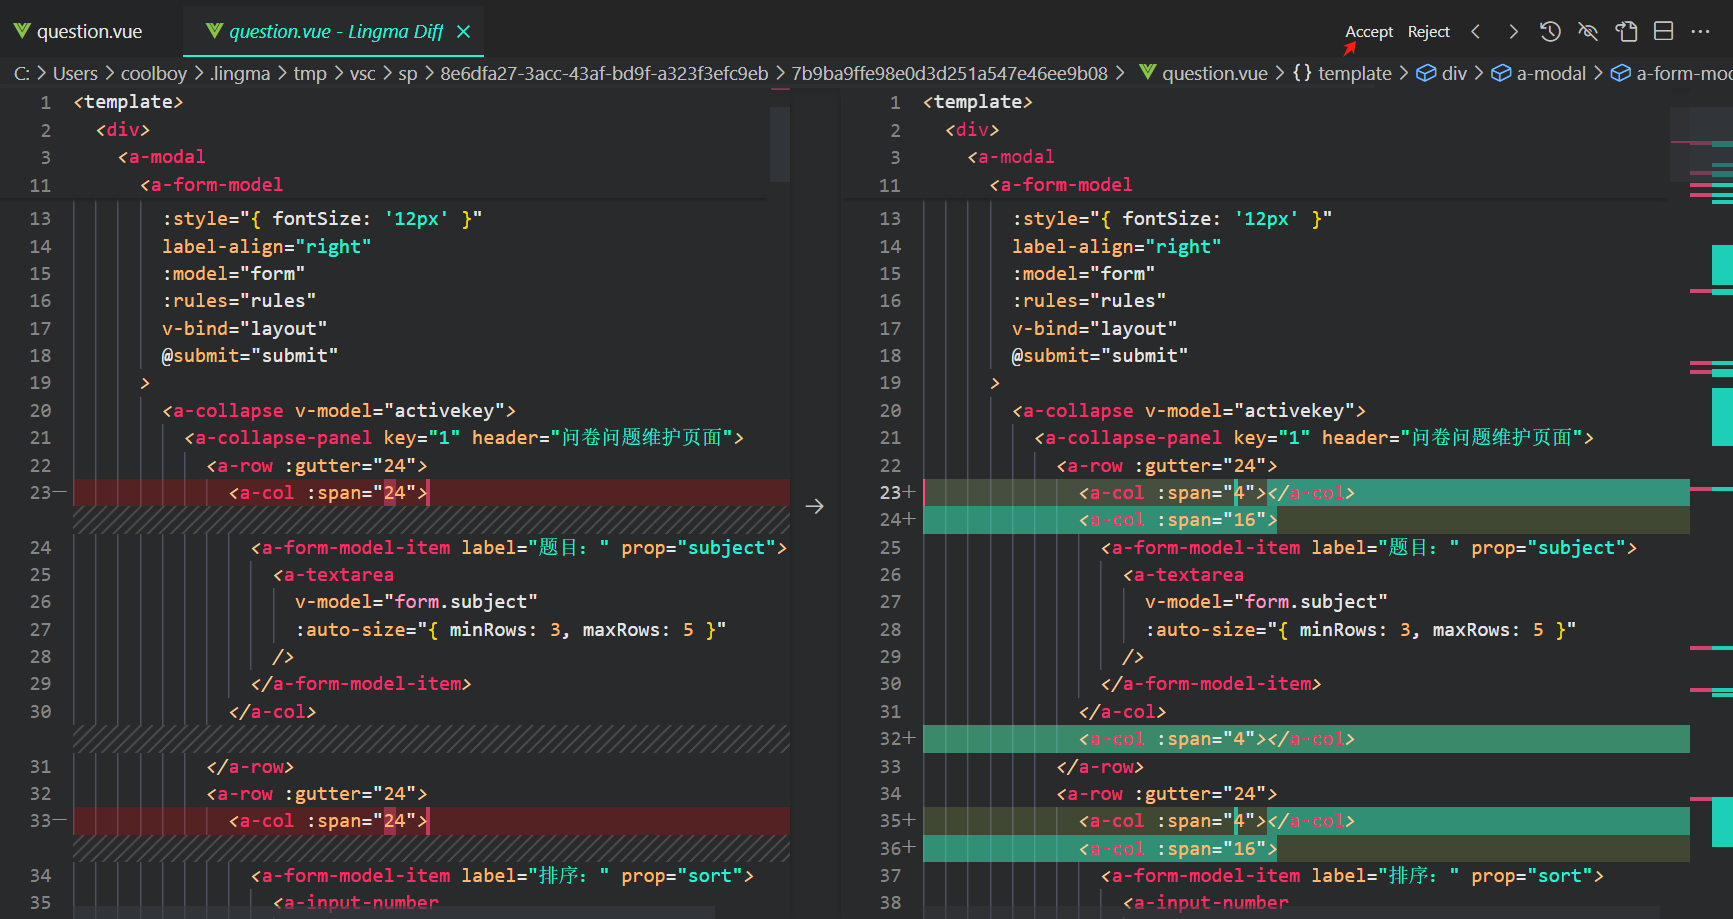Click v-bind="layout" in the left pane

pyautogui.click(x=245, y=329)
